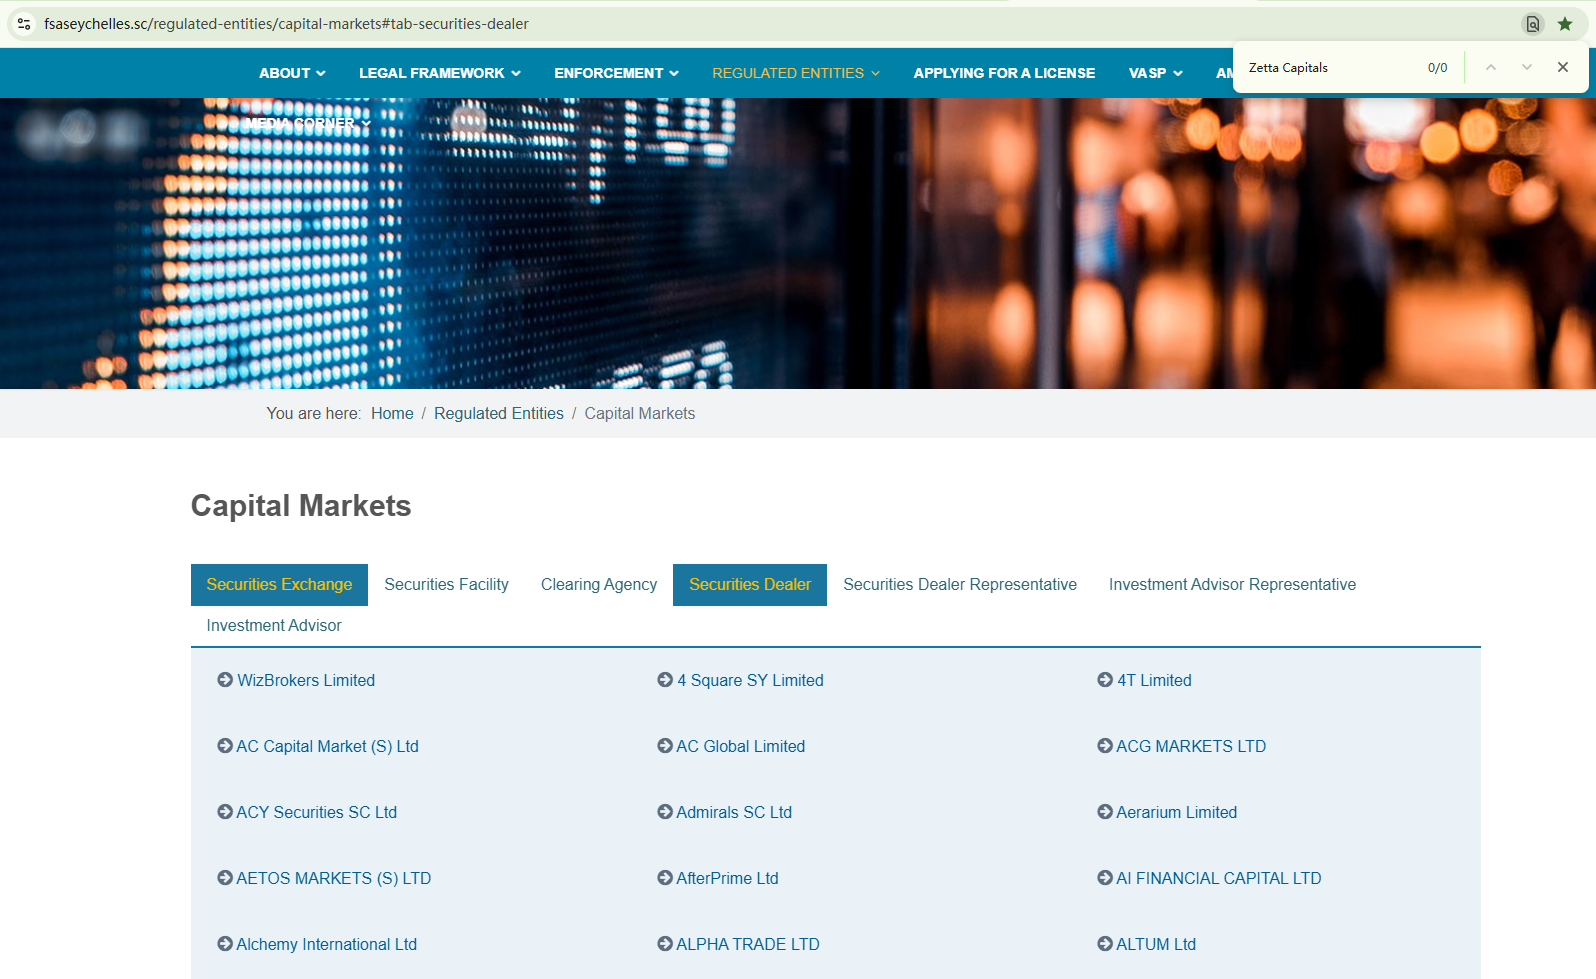The image size is (1596, 979).
Task: Click the arrow icon beside 4T Limited
Action: click(x=1105, y=680)
